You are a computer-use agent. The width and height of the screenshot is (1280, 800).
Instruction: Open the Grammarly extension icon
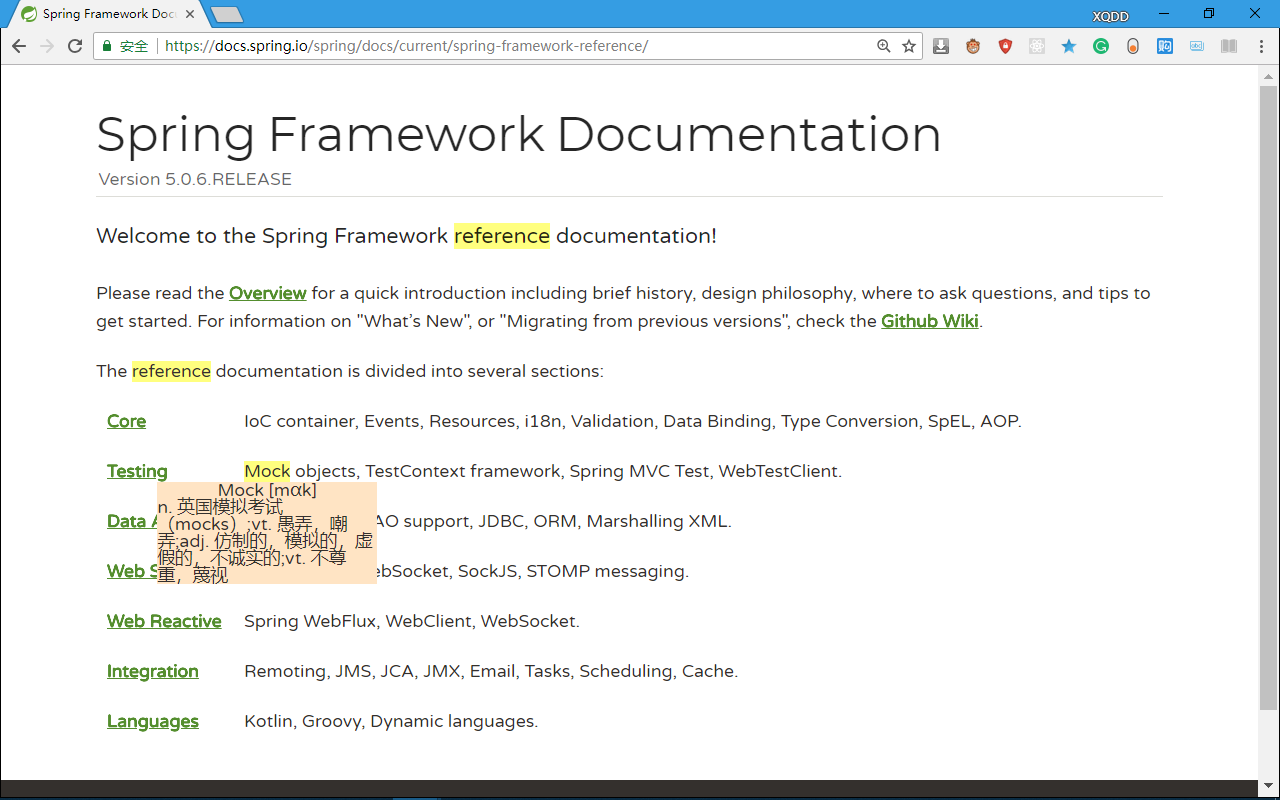[1101, 46]
